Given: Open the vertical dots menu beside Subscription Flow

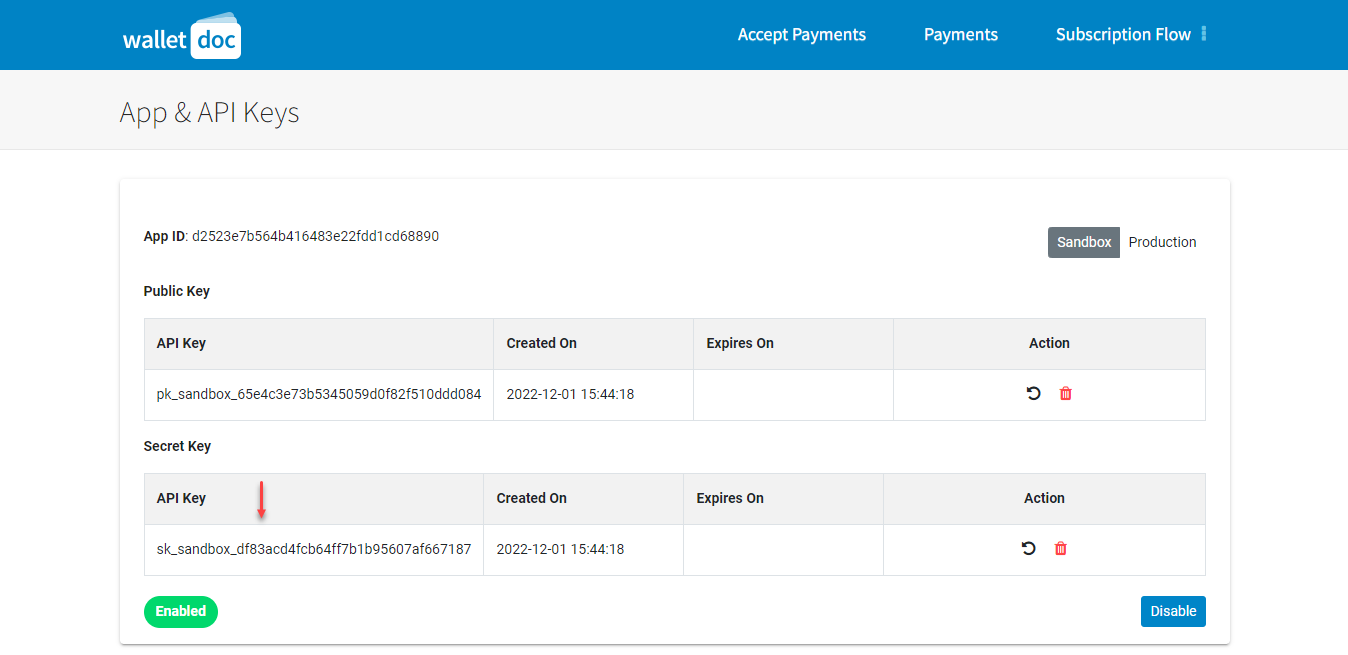Looking at the screenshot, I should (1204, 34).
